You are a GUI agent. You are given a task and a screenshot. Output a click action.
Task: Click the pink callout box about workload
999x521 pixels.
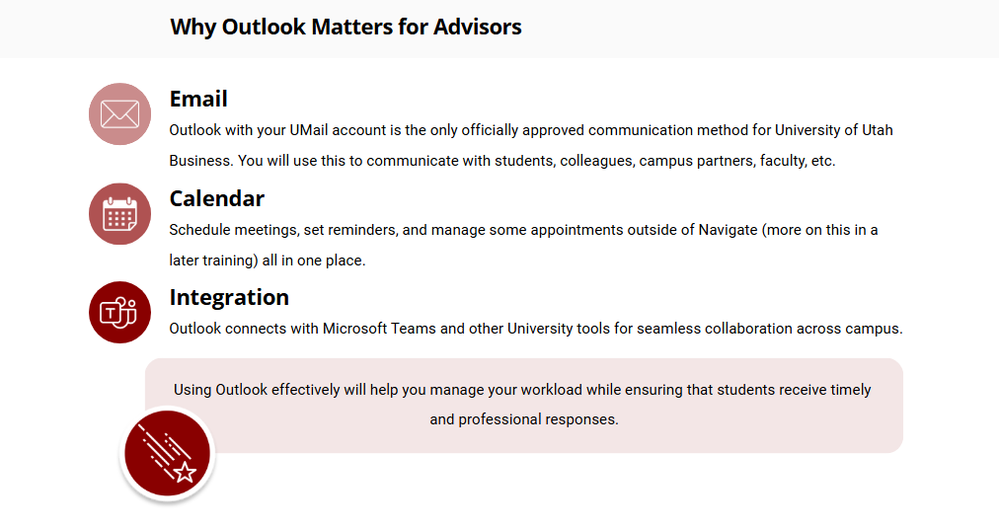coord(524,406)
